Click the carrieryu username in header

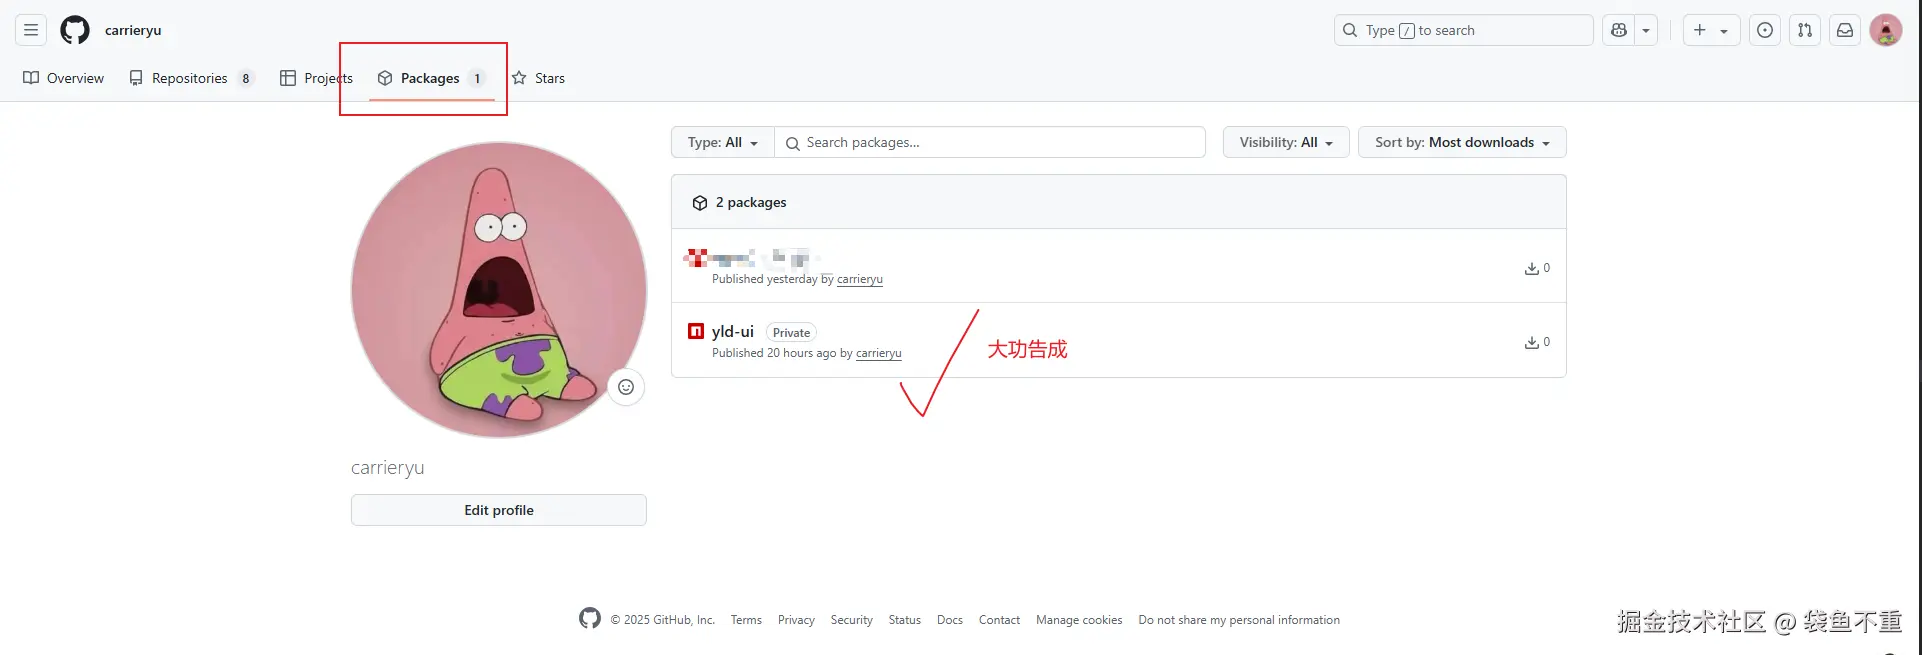tap(133, 30)
